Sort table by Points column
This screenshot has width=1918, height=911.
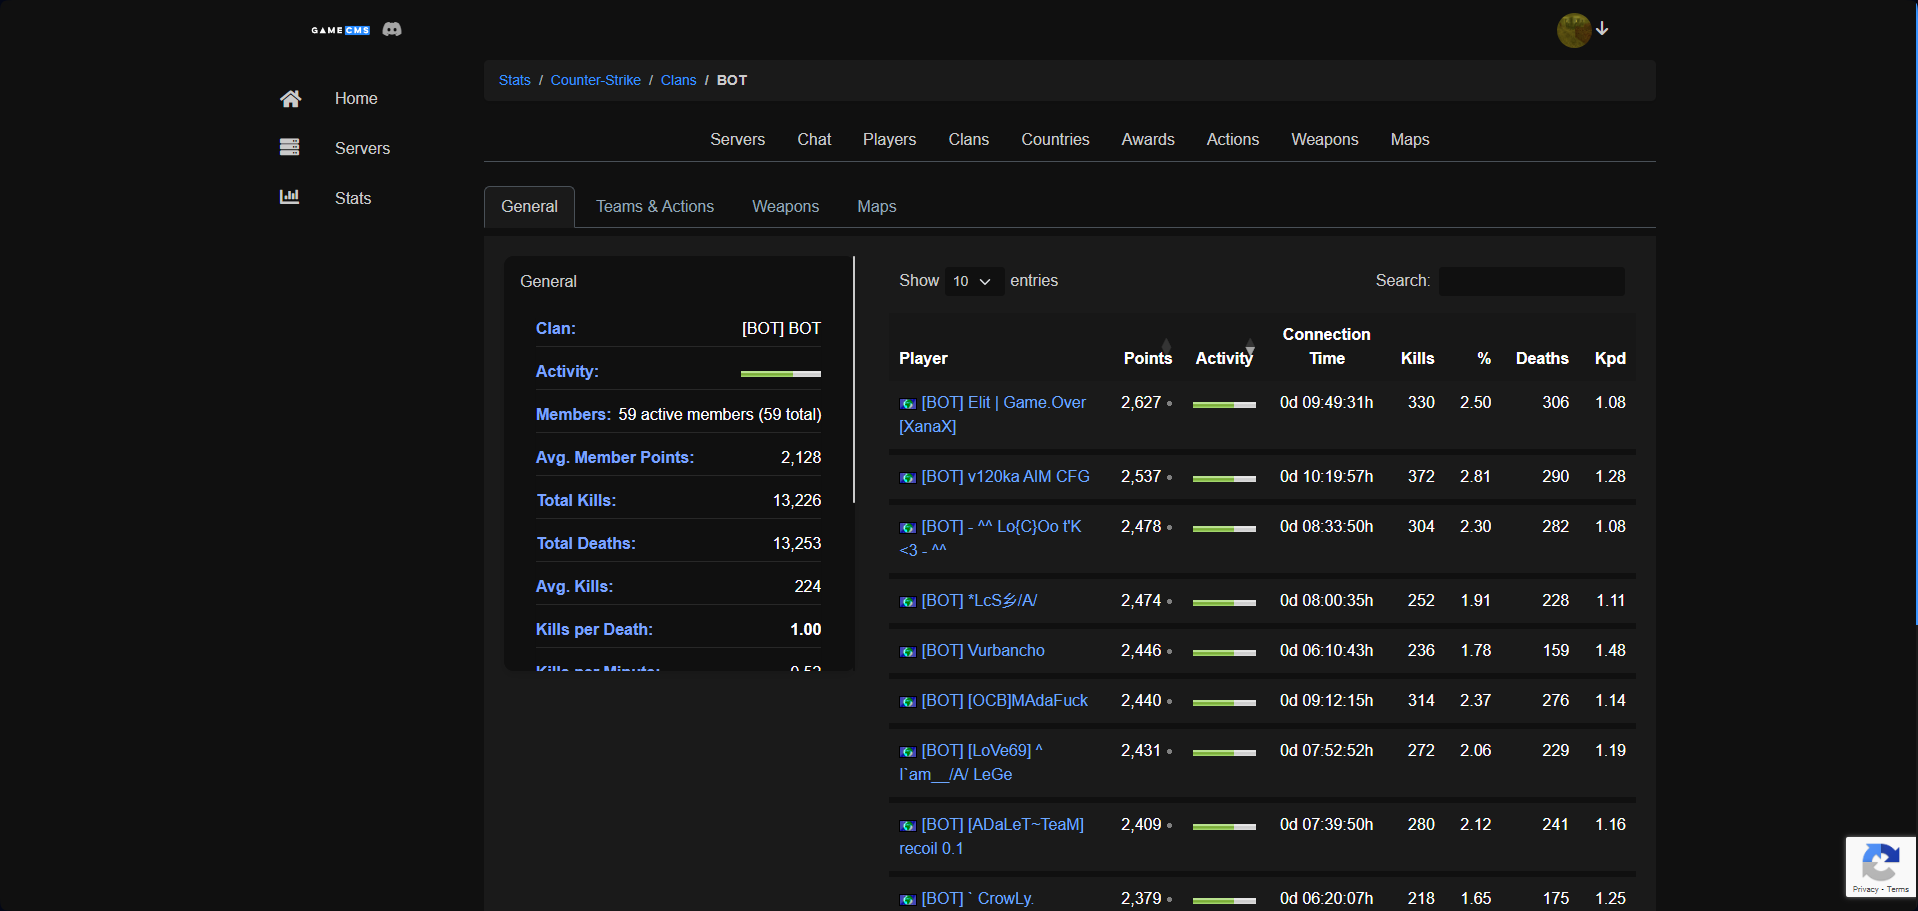pos(1148,358)
